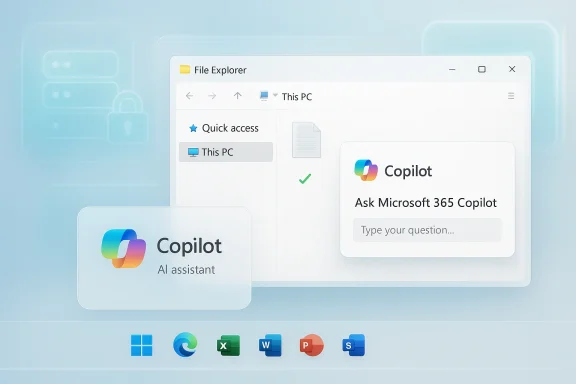Maximize the File Explorer window
Screen dimensions: 576x384
pyautogui.click(x=482, y=69)
